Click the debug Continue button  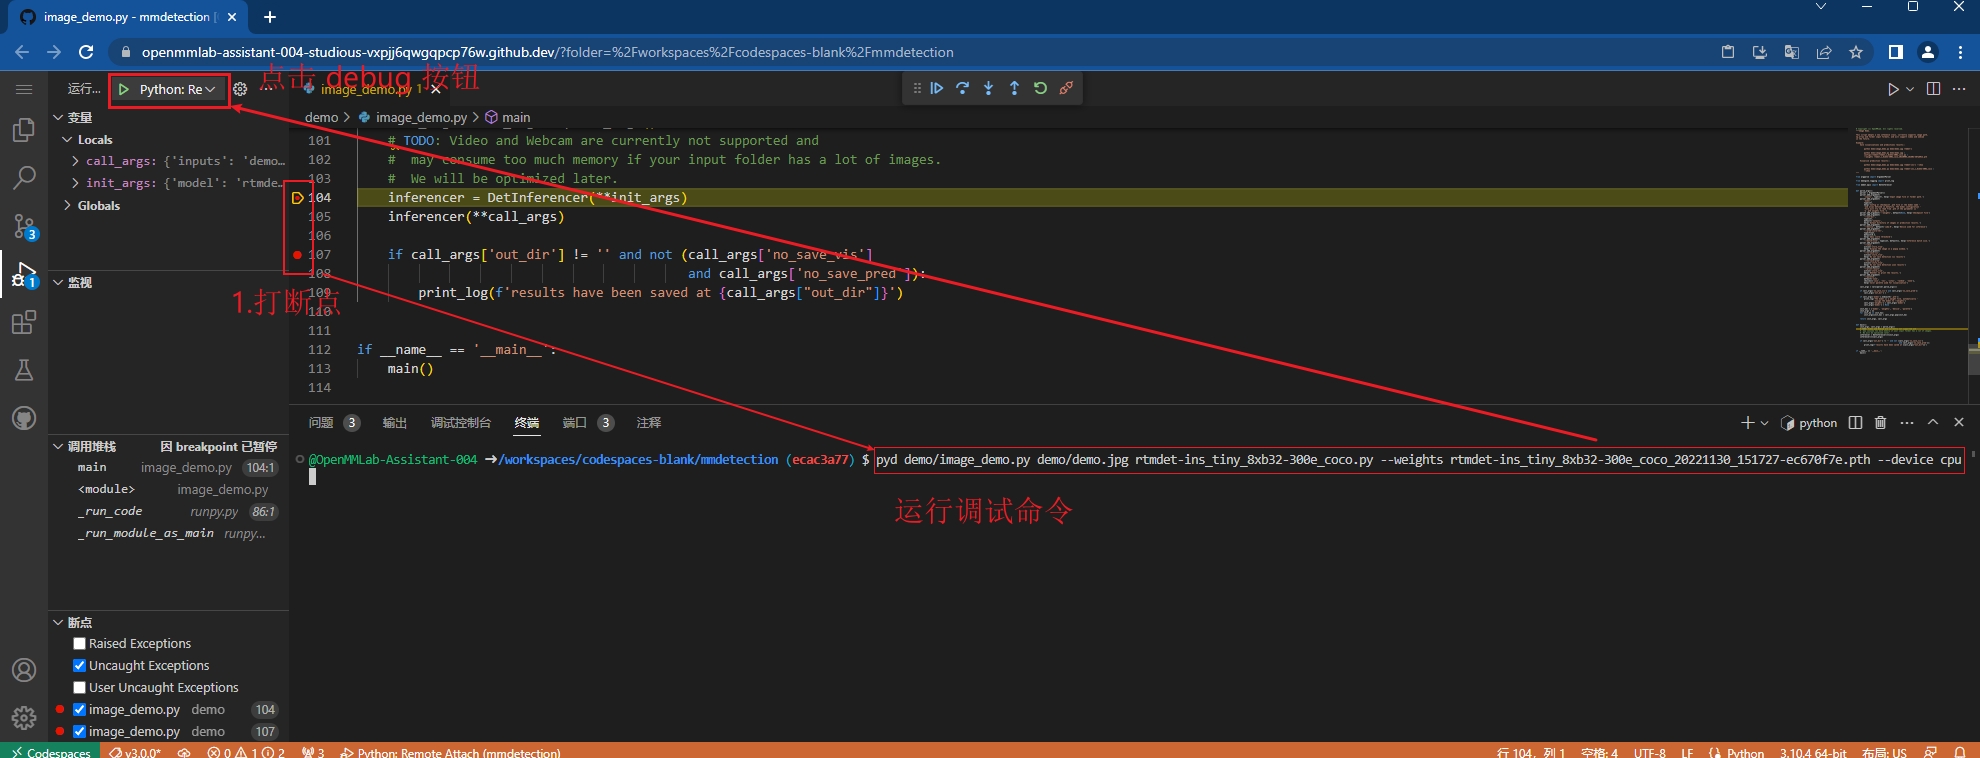(x=937, y=88)
